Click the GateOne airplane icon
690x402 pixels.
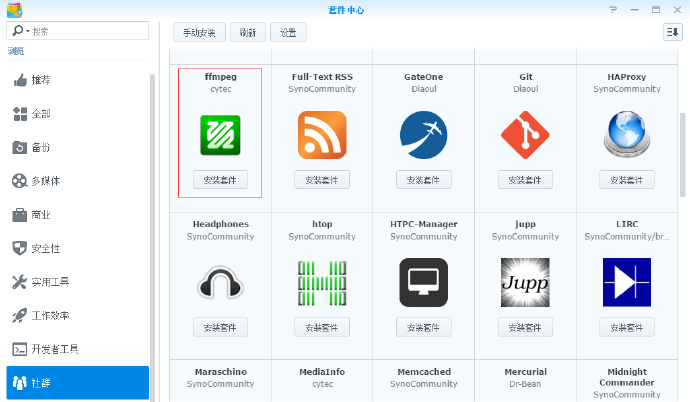pos(424,135)
